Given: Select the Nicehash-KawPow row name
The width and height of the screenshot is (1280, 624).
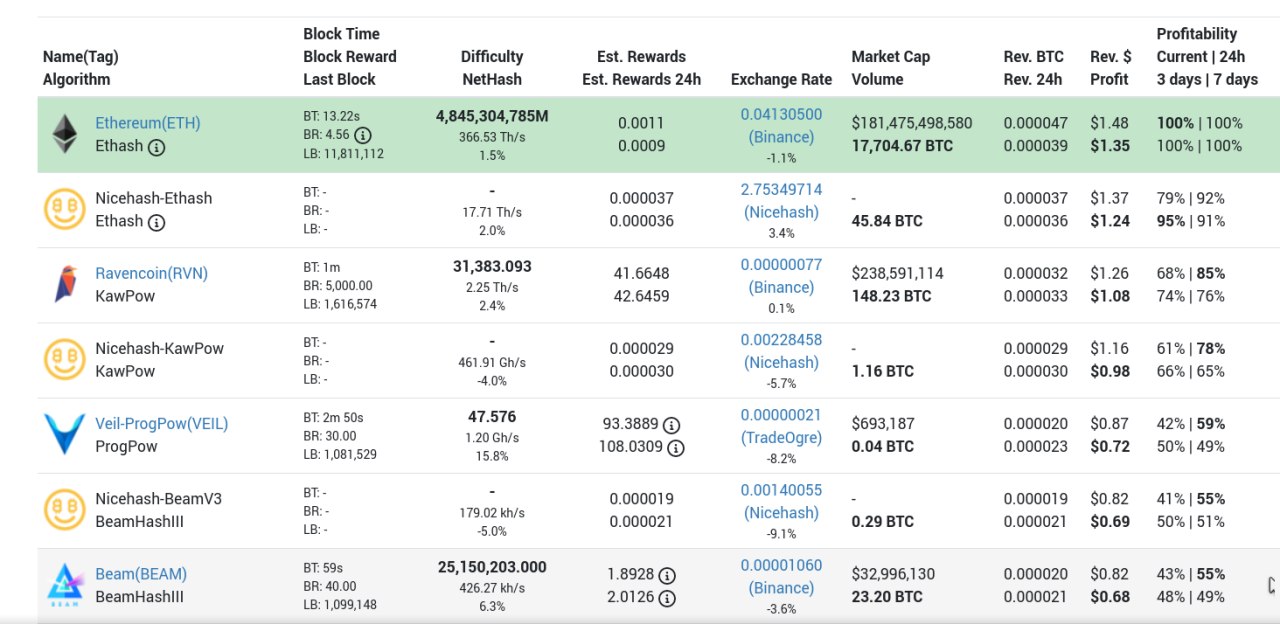Looking at the screenshot, I should (x=159, y=348).
